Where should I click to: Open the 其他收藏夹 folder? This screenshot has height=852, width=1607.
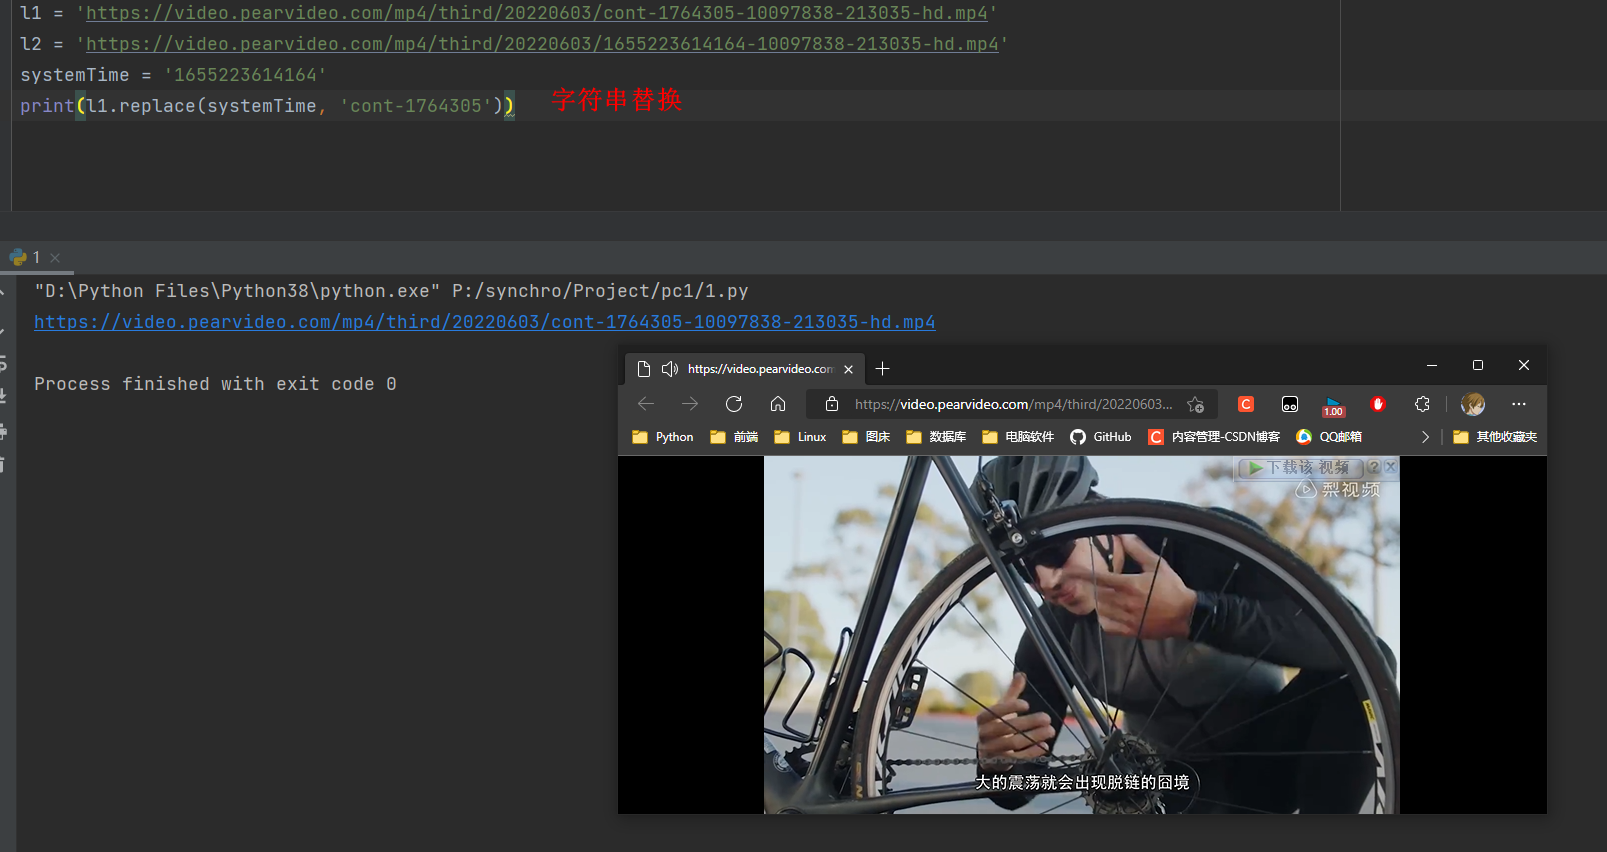click(1495, 437)
